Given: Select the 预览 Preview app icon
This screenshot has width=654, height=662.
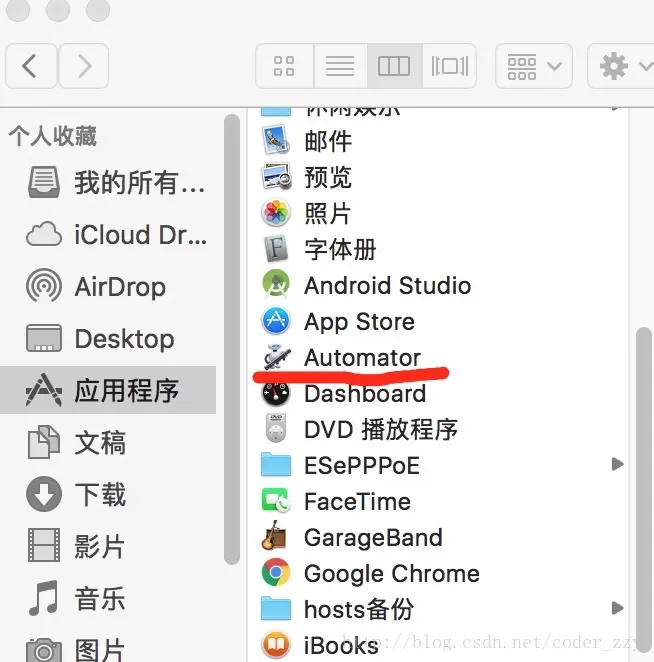Looking at the screenshot, I should pos(276,176).
